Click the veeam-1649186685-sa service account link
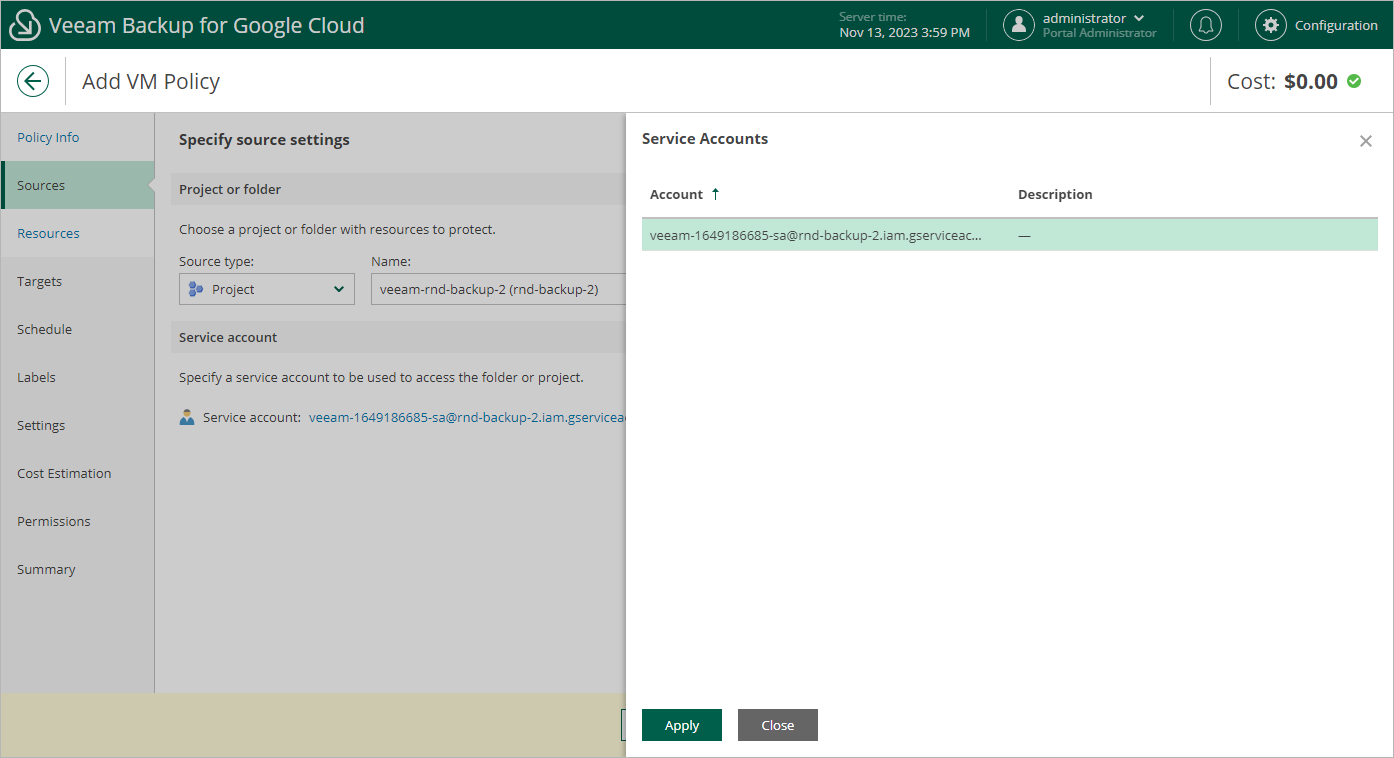This screenshot has height=758, width=1394. pos(467,417)
